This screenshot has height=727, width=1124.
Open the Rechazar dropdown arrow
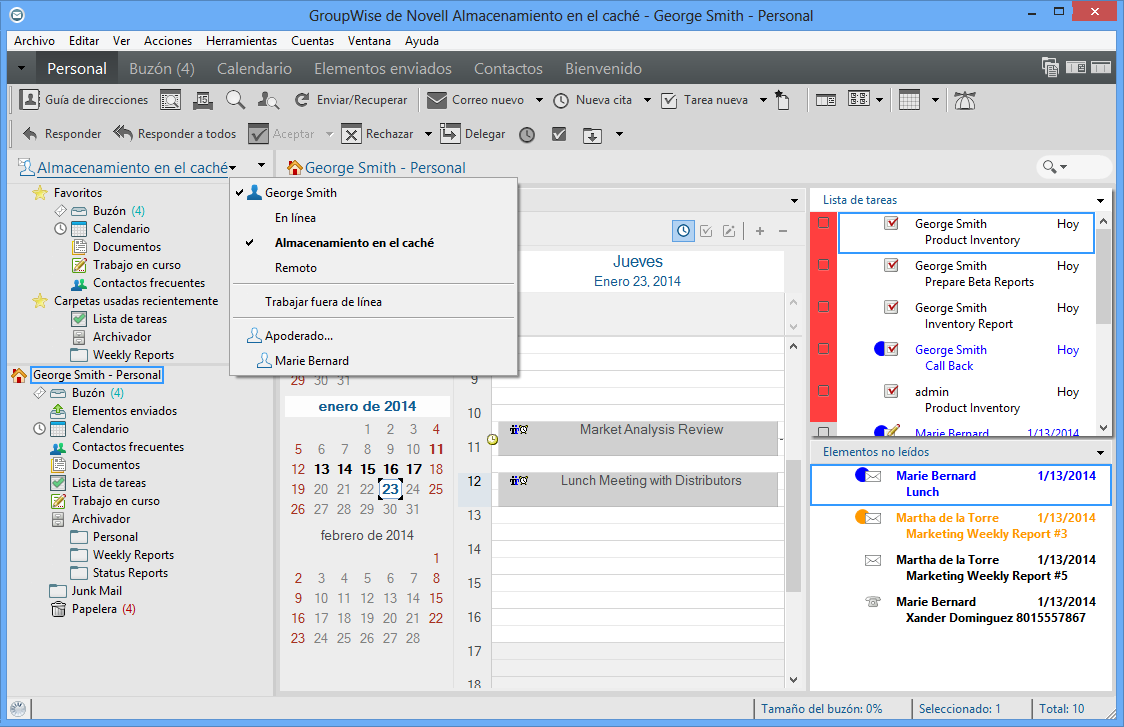point(428,134)
